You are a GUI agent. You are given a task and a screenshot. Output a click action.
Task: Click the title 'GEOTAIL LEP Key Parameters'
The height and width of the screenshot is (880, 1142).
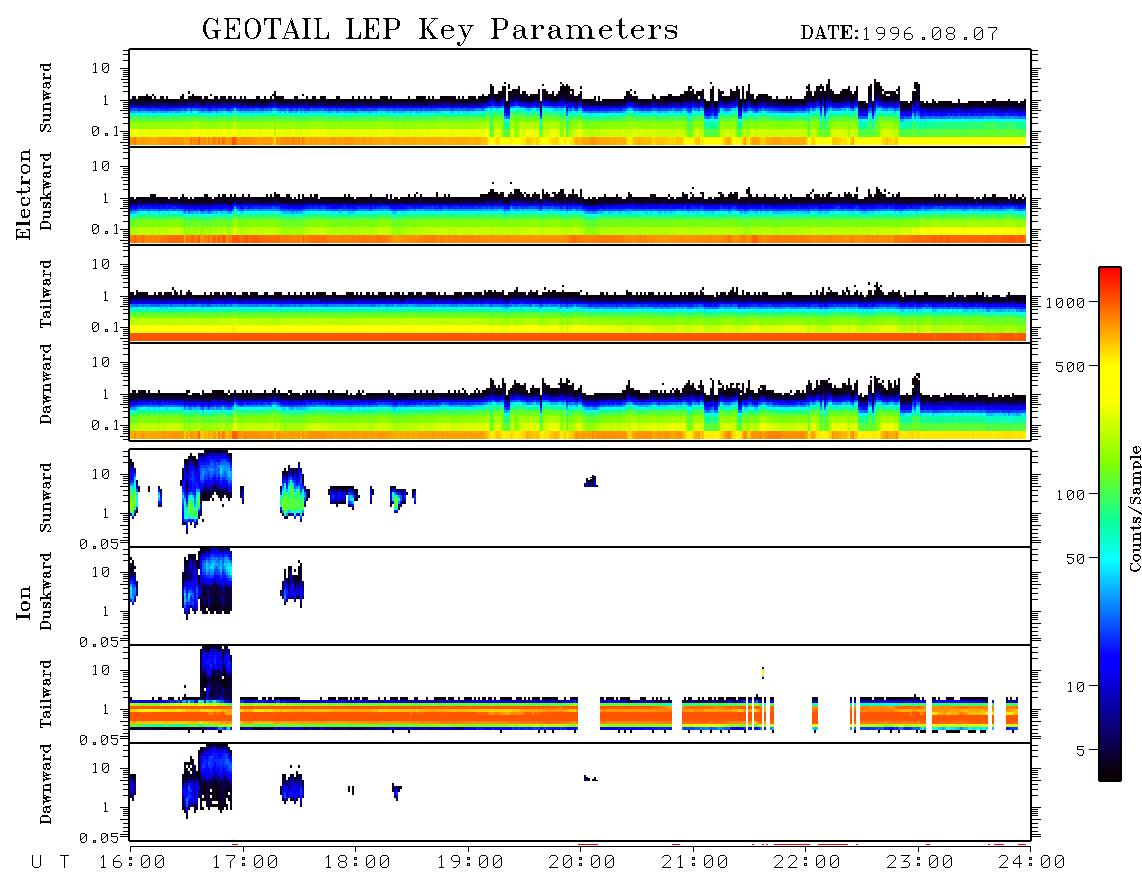pyautogui.click(x=440, y=30)
